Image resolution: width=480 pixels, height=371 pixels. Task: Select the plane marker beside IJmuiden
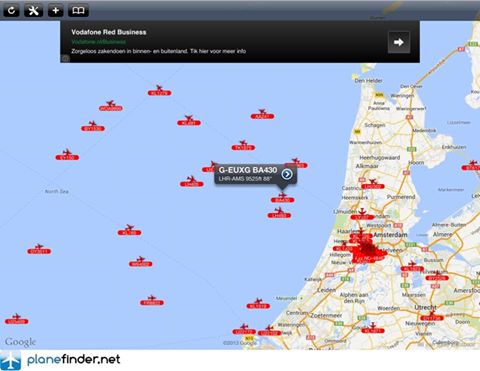362,214
